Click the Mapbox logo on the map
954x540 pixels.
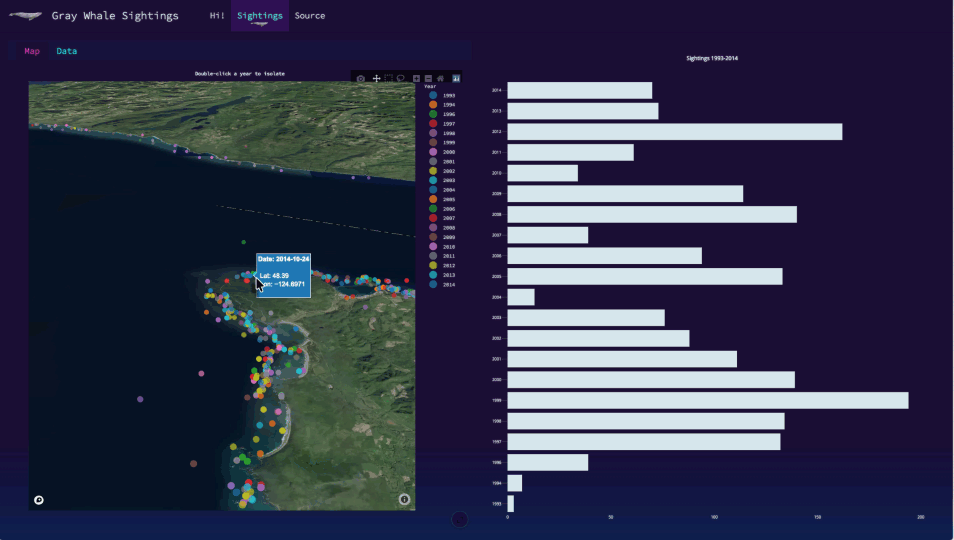click(39, 499)
